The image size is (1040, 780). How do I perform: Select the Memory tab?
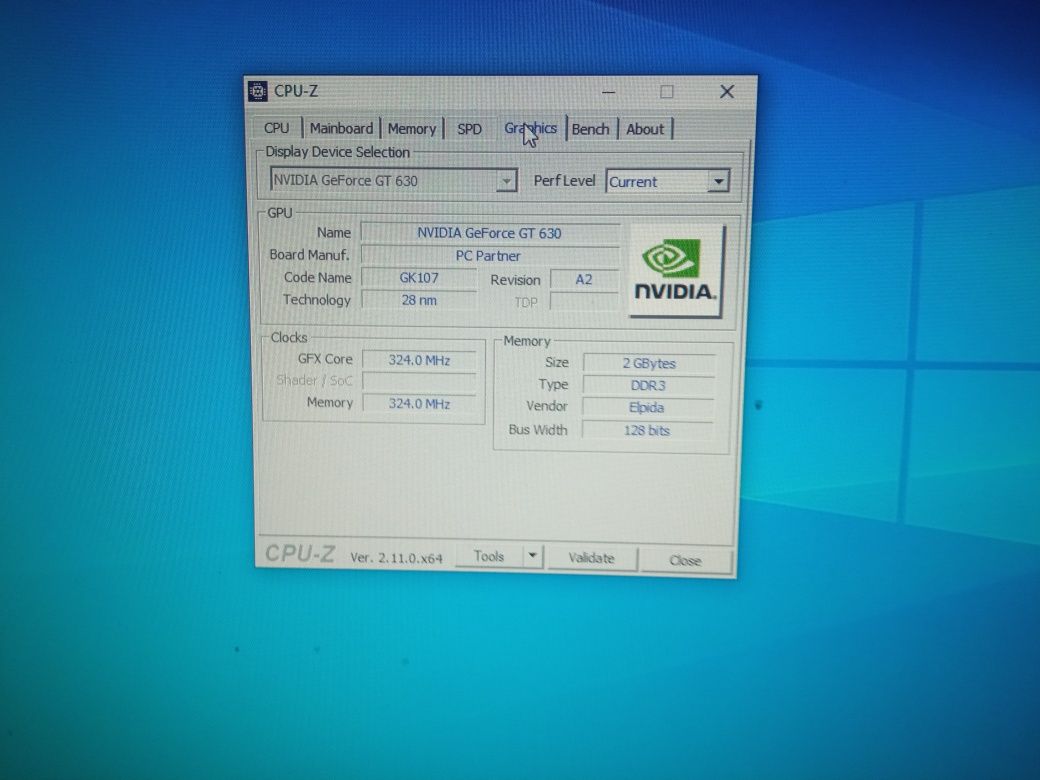pyautogui.click(x=412, y=129)
